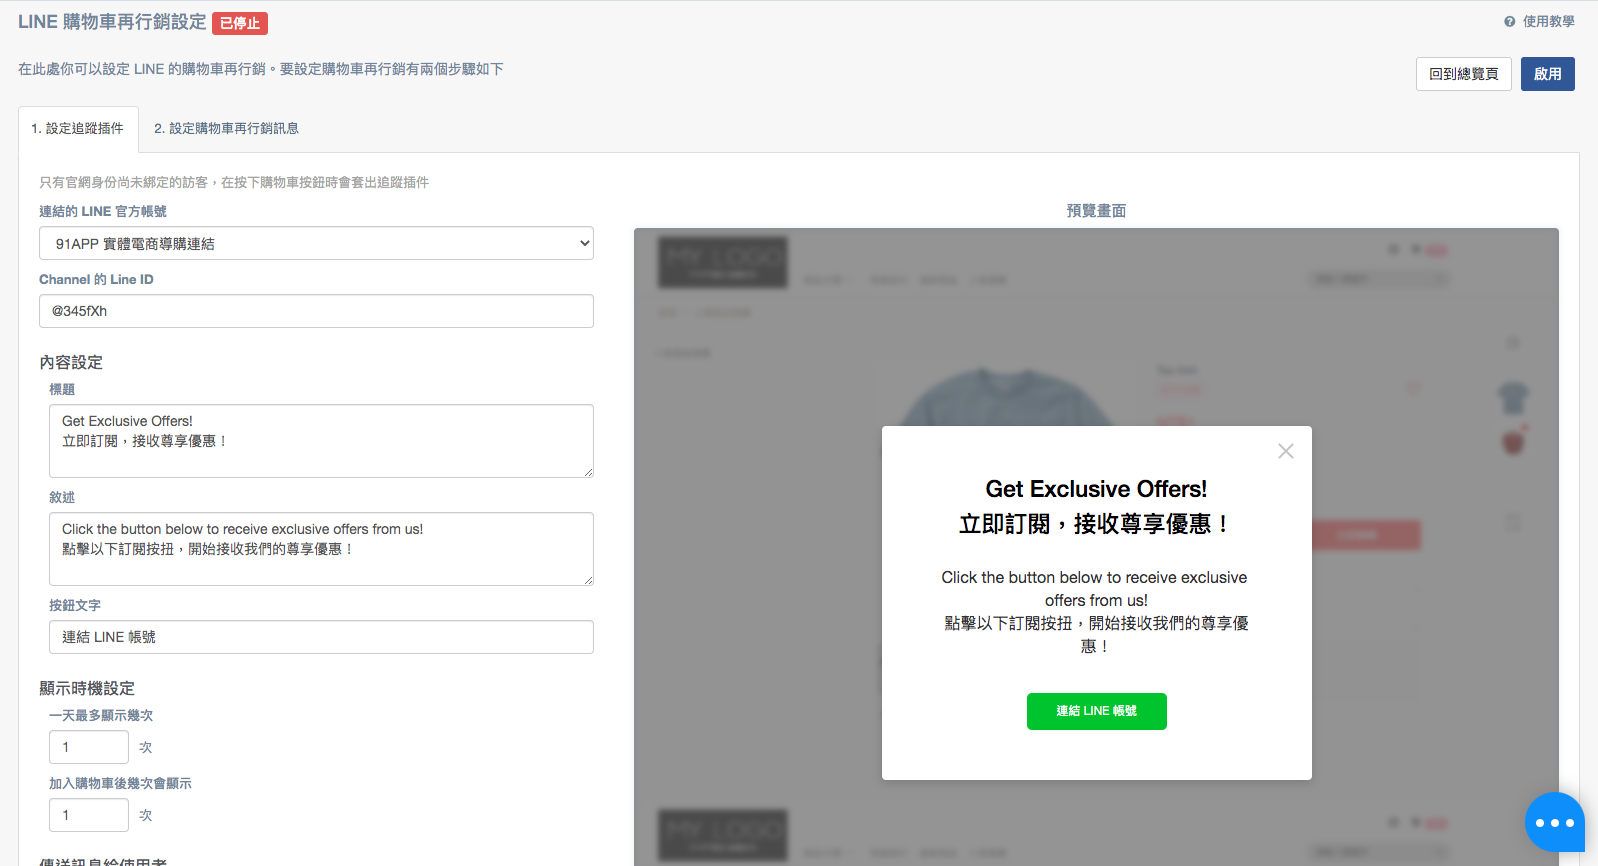Click the 顯示時機設定 section heading
Image resolution: width=1598 pixels, height=866 pixels.
tap(87, 688)
